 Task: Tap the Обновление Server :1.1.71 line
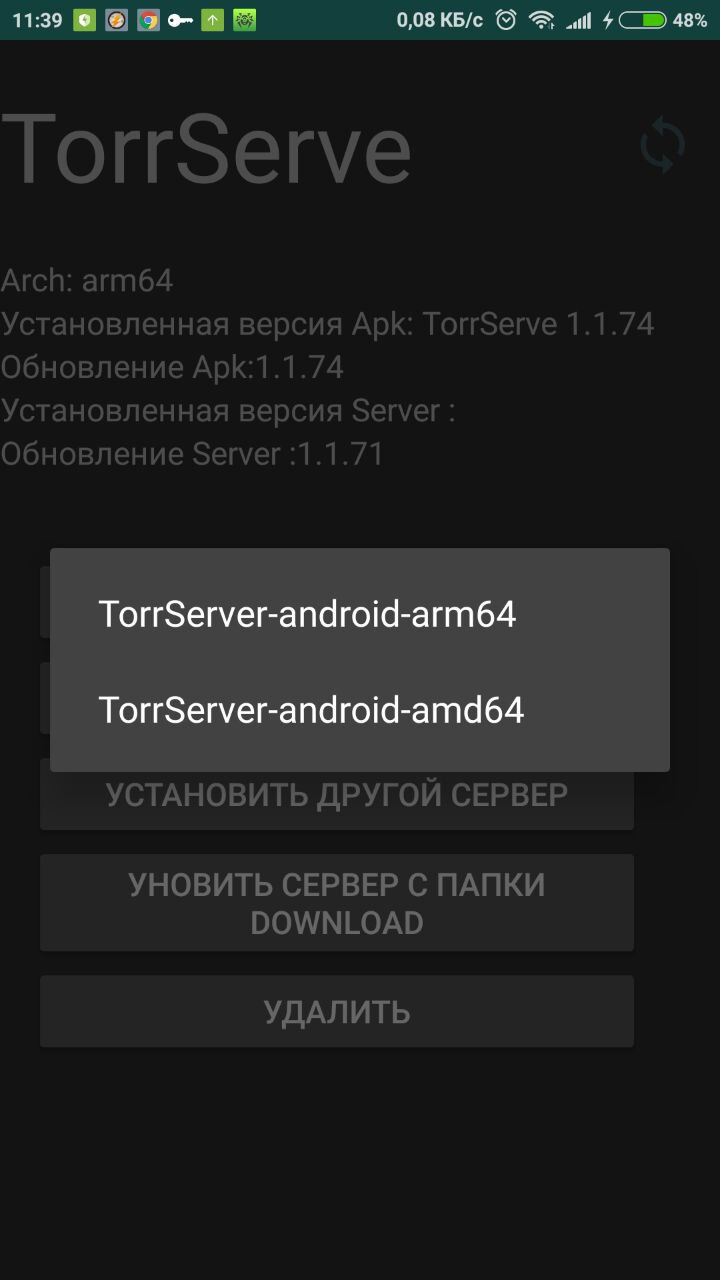coord(192,455)
